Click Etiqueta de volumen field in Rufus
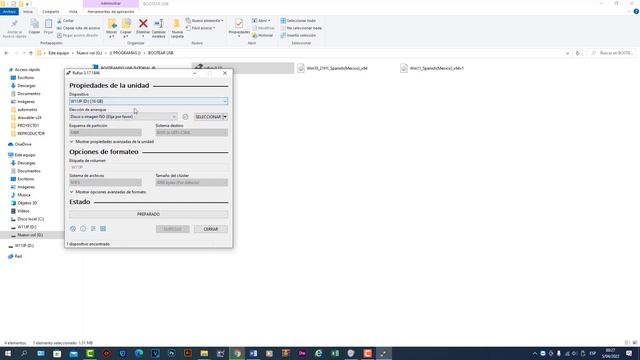The height and width of the screenshot is (360, 640). 149,167
